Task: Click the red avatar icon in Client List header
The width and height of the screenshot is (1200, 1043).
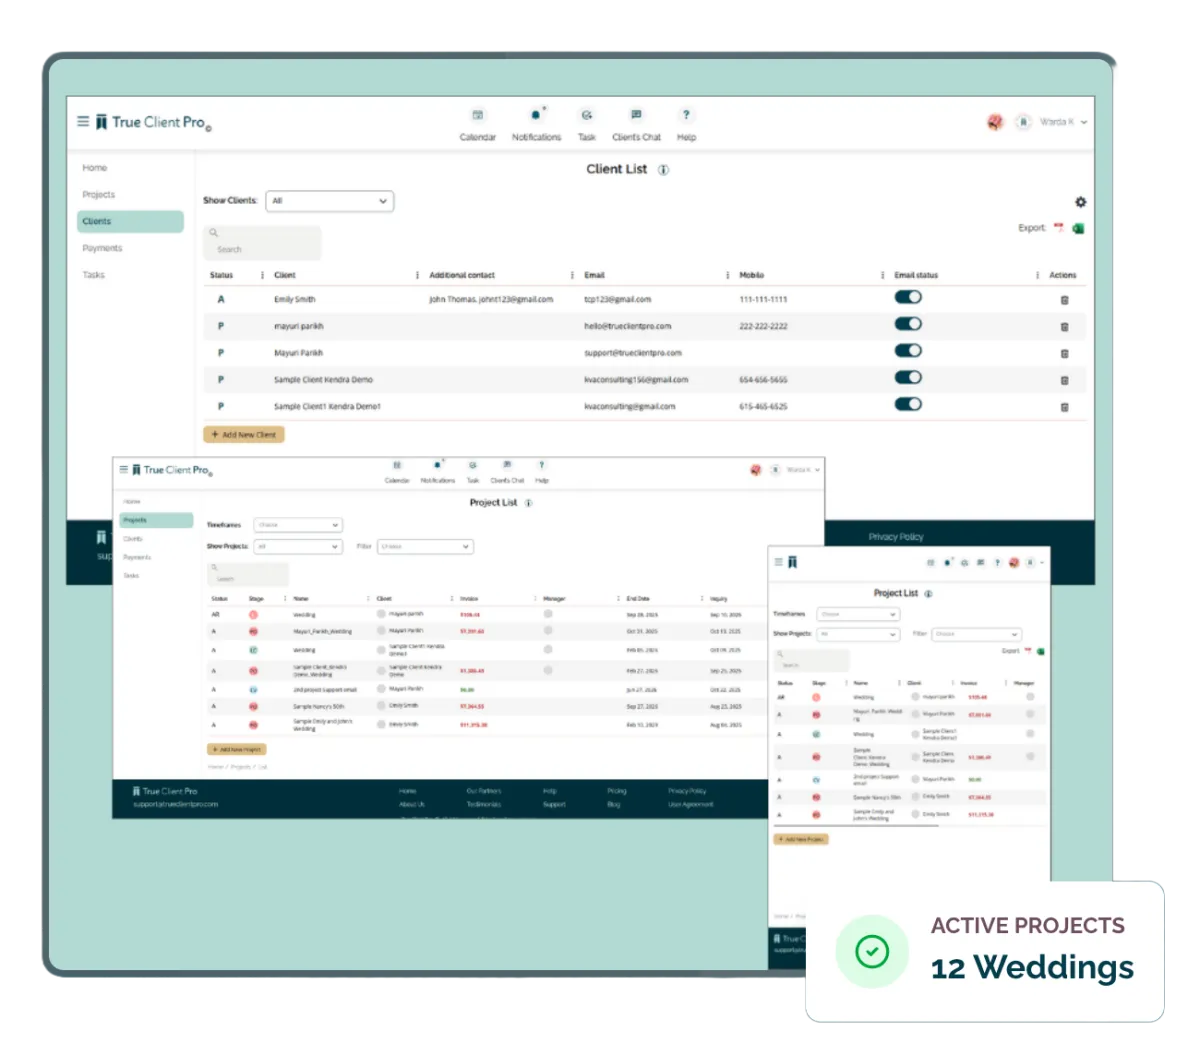Action: point(995,122)
